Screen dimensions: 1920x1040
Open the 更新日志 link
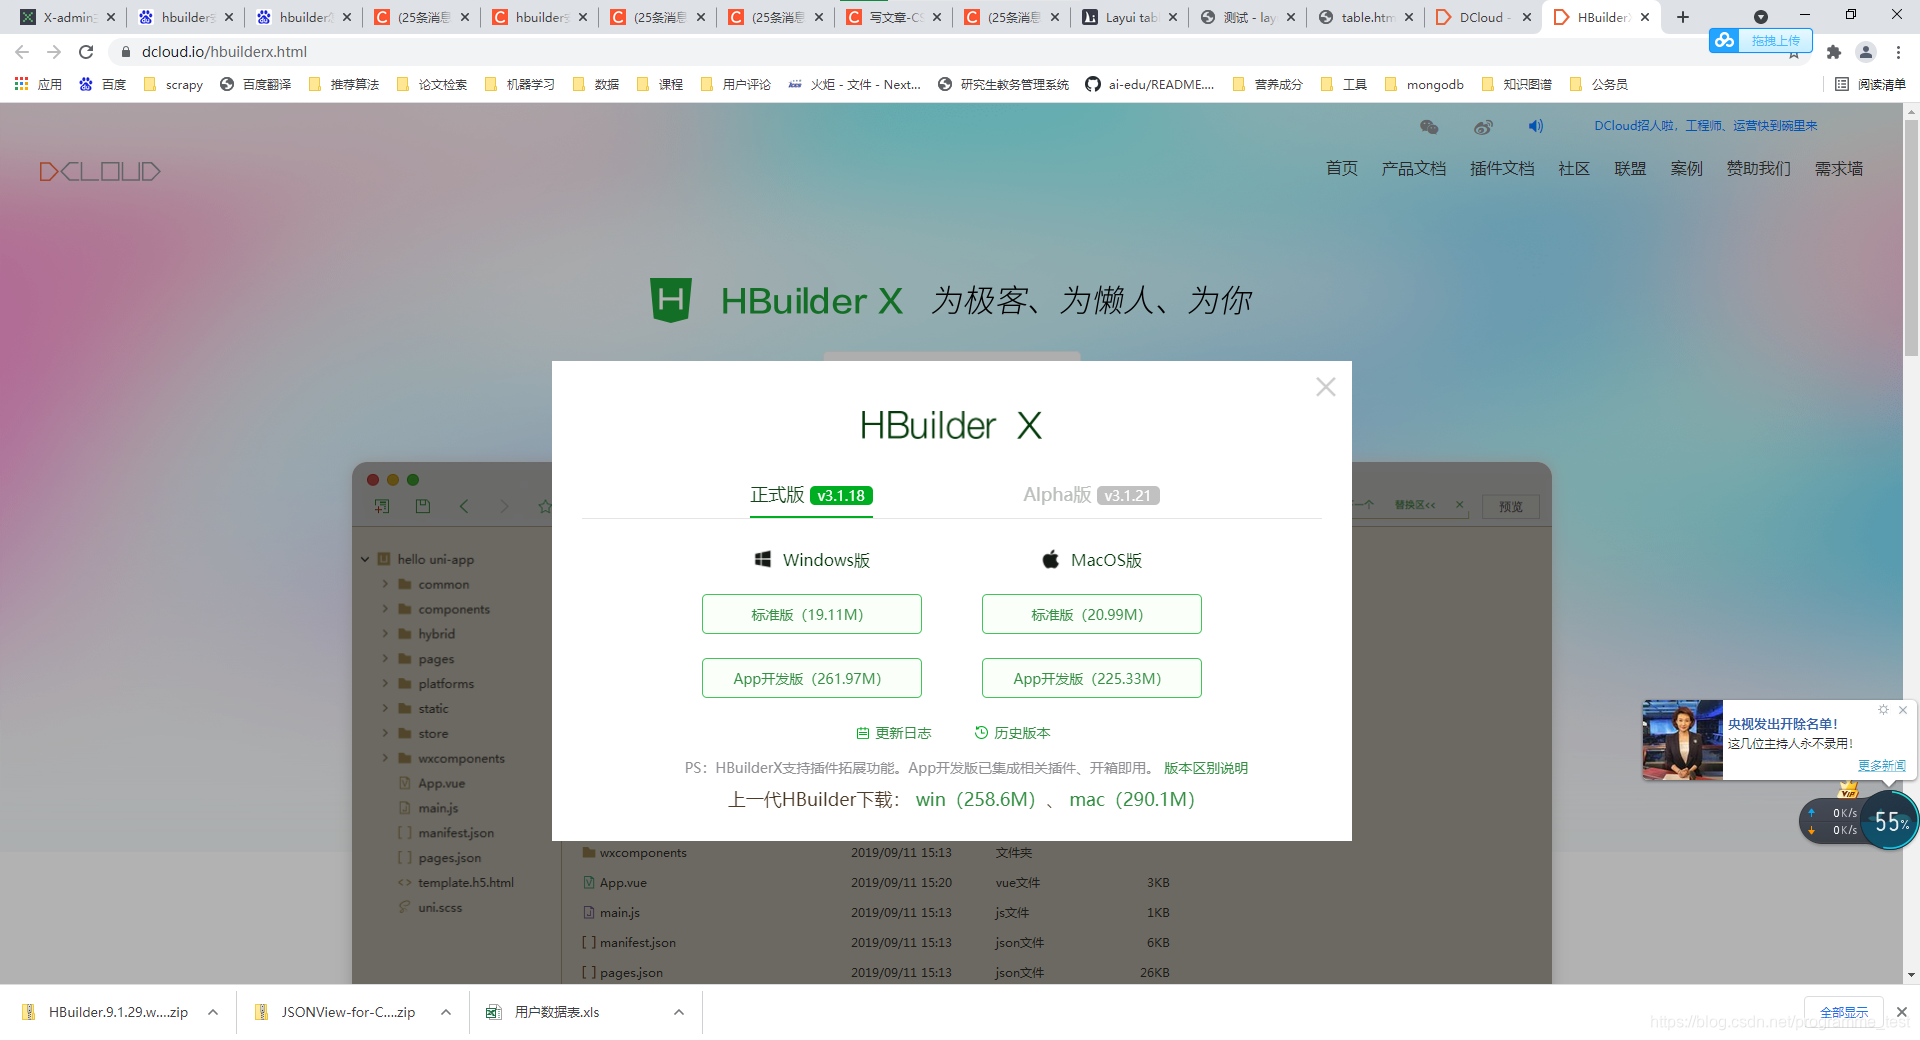point(893,733)
